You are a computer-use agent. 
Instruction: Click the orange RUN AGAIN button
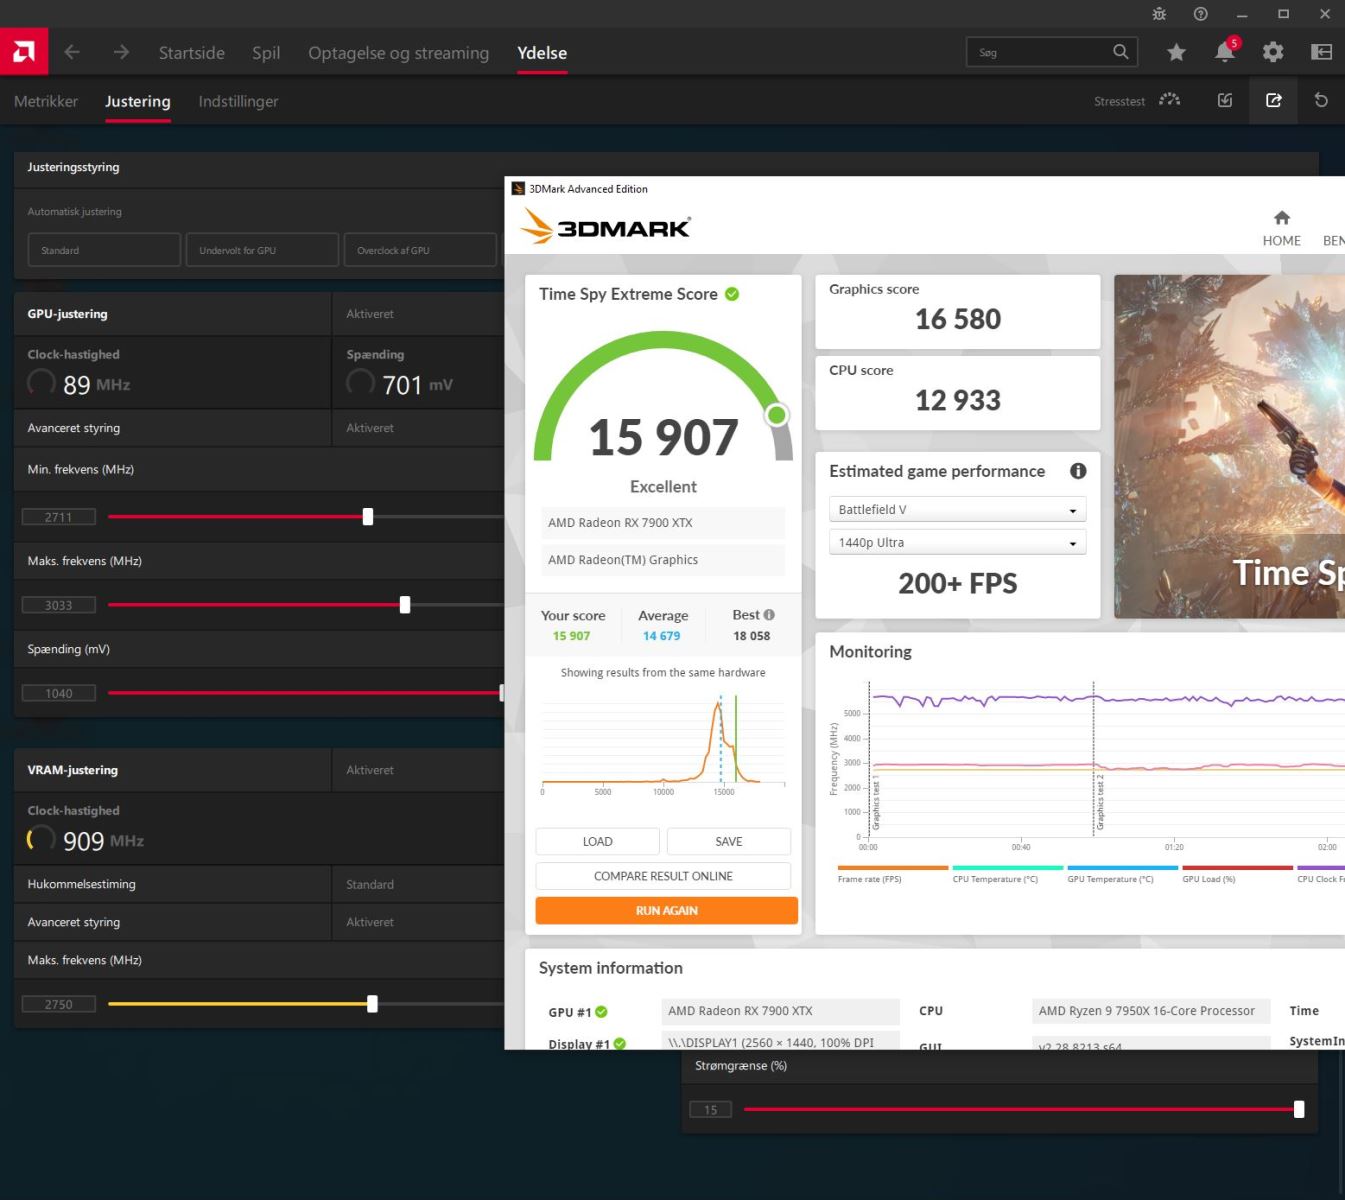[x=666, y=910]
